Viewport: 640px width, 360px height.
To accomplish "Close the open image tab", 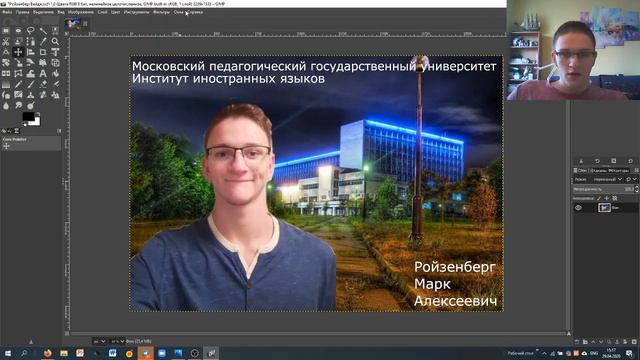I will (85, 24).
